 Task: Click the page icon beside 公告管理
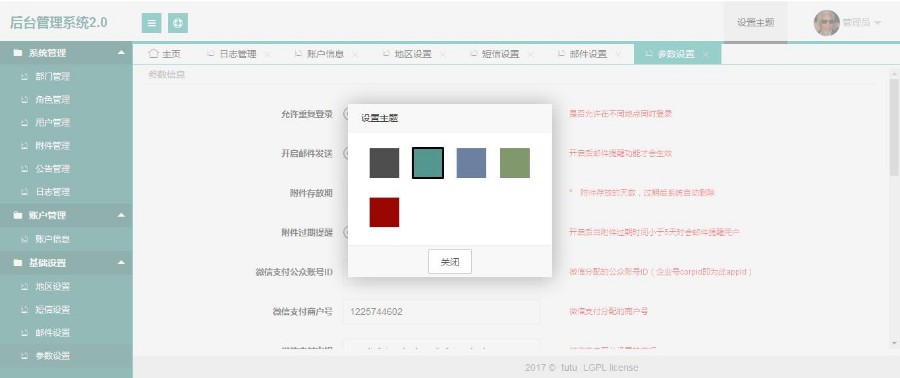tap(24, 169)
